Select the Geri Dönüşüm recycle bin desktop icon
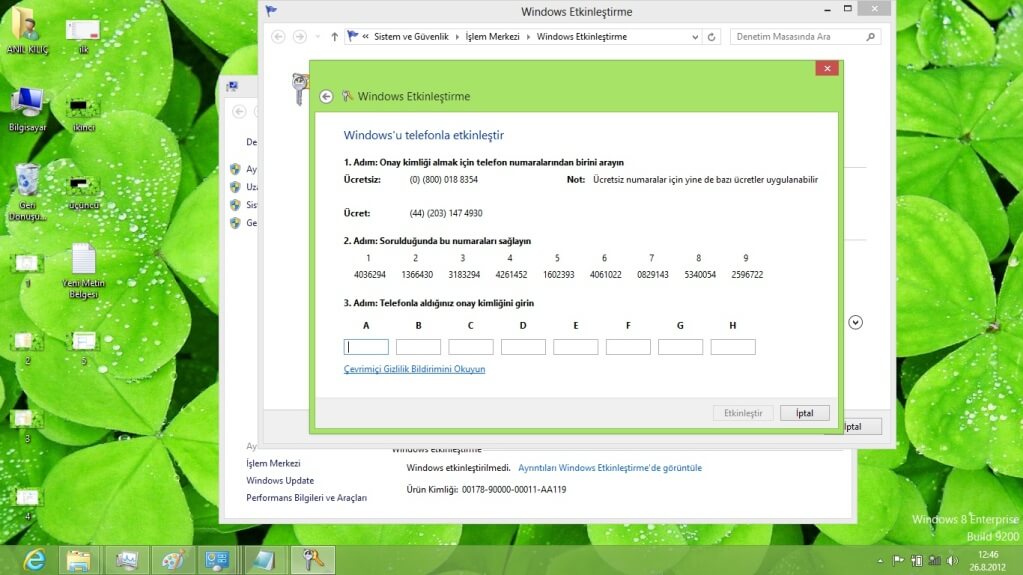 pyautogui.click(x=27, y=182)
